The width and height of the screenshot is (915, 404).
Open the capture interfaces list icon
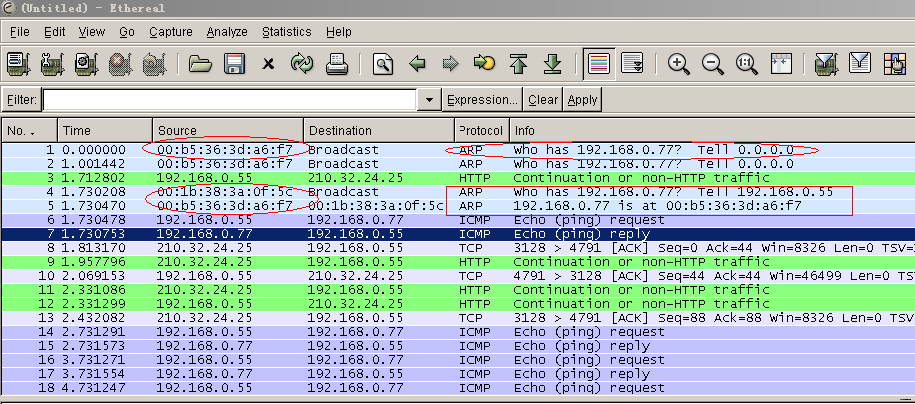[x=19, y=64]
